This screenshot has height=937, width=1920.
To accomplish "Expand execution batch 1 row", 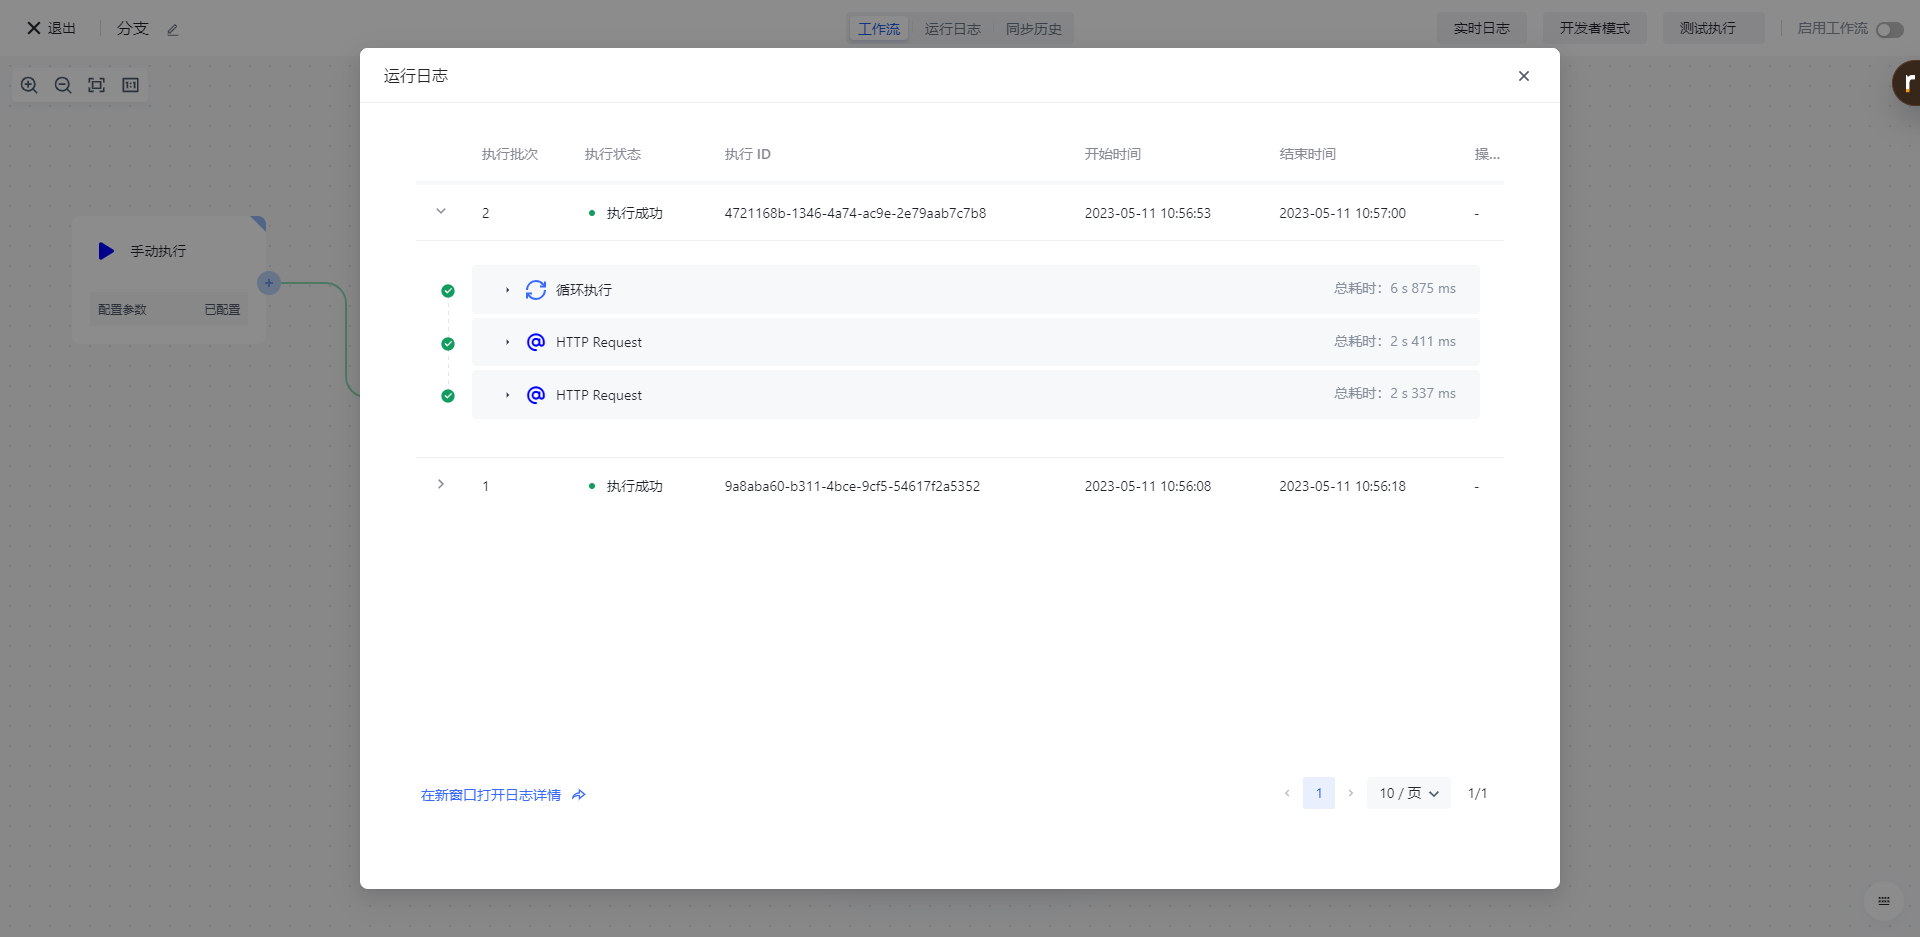I will pyautogui.click(x=441, y=485).
